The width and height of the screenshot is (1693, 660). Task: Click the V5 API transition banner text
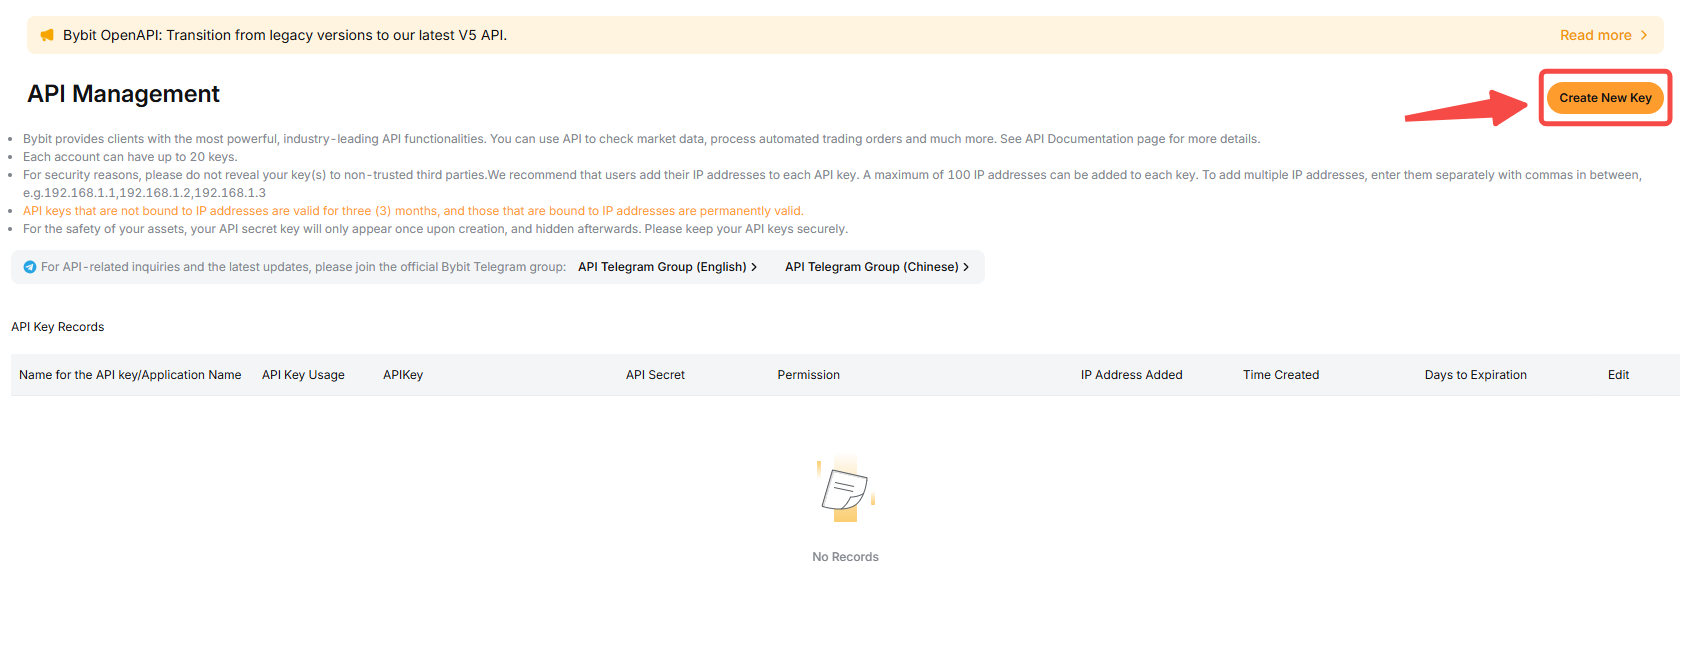(x=285, y=35)
